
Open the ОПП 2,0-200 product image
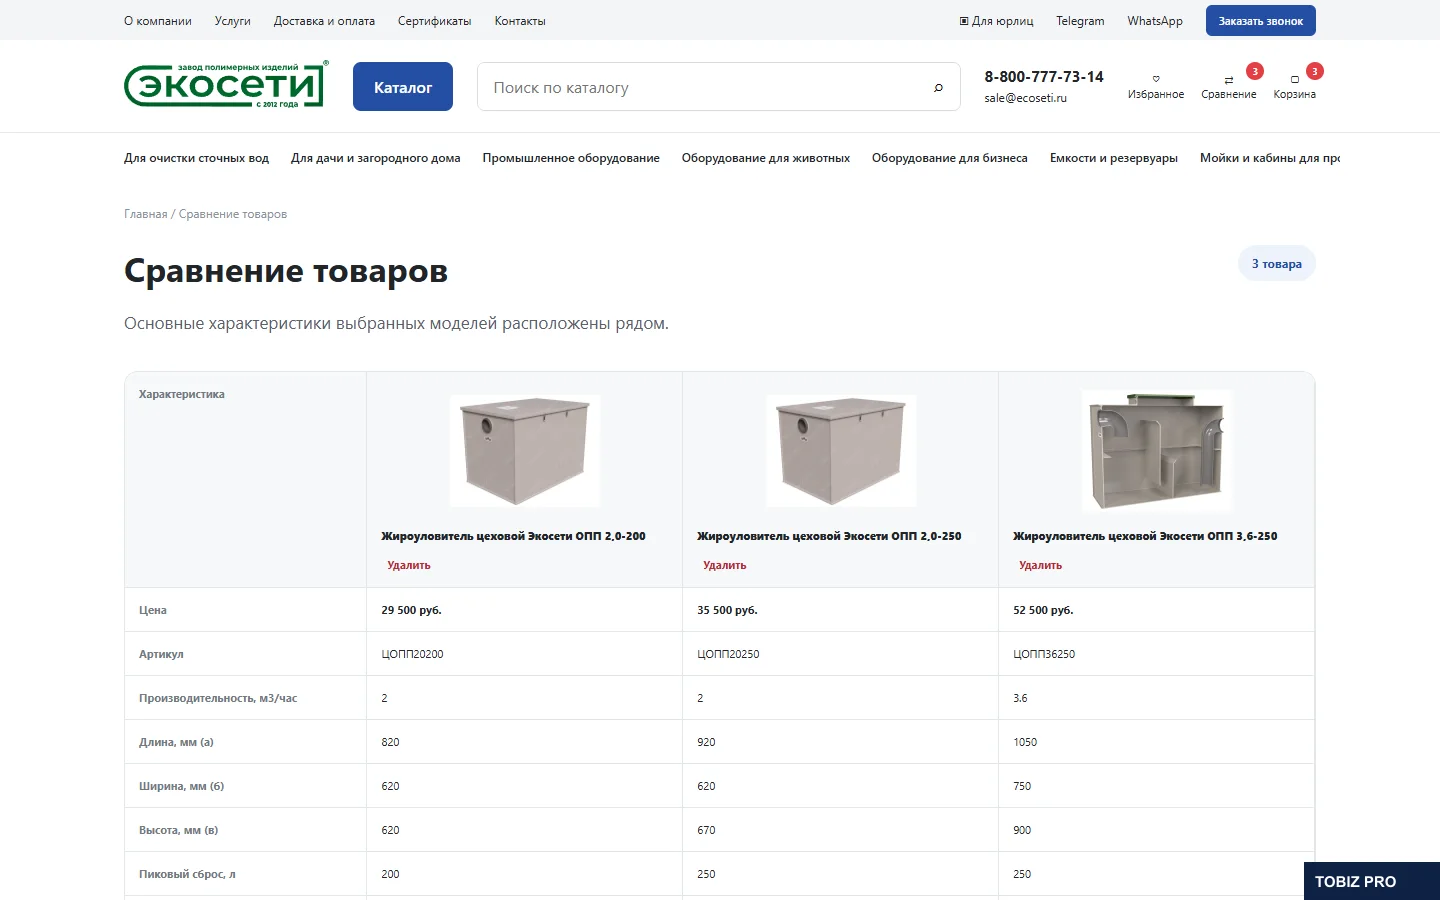pyautogui.click(x=525, y=450)
